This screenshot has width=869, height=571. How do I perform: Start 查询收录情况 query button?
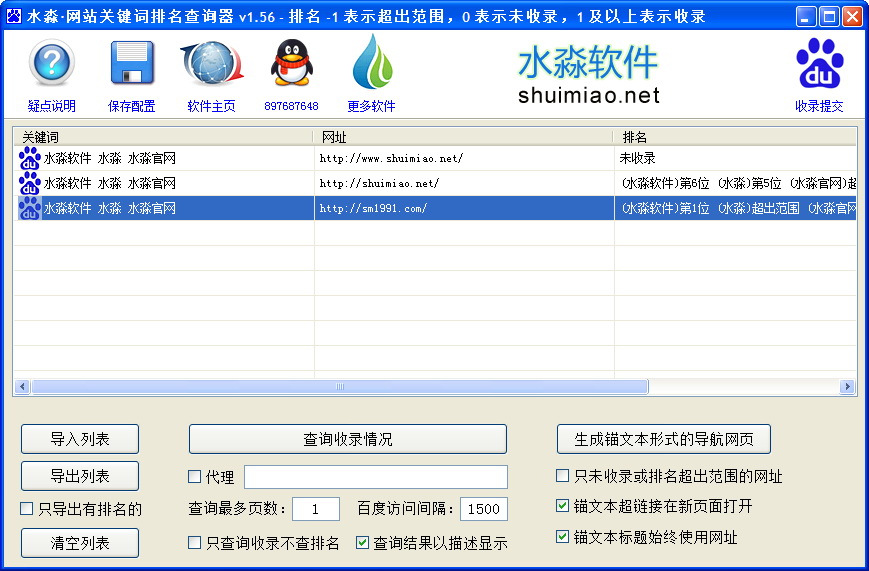(x=348, y=439)
